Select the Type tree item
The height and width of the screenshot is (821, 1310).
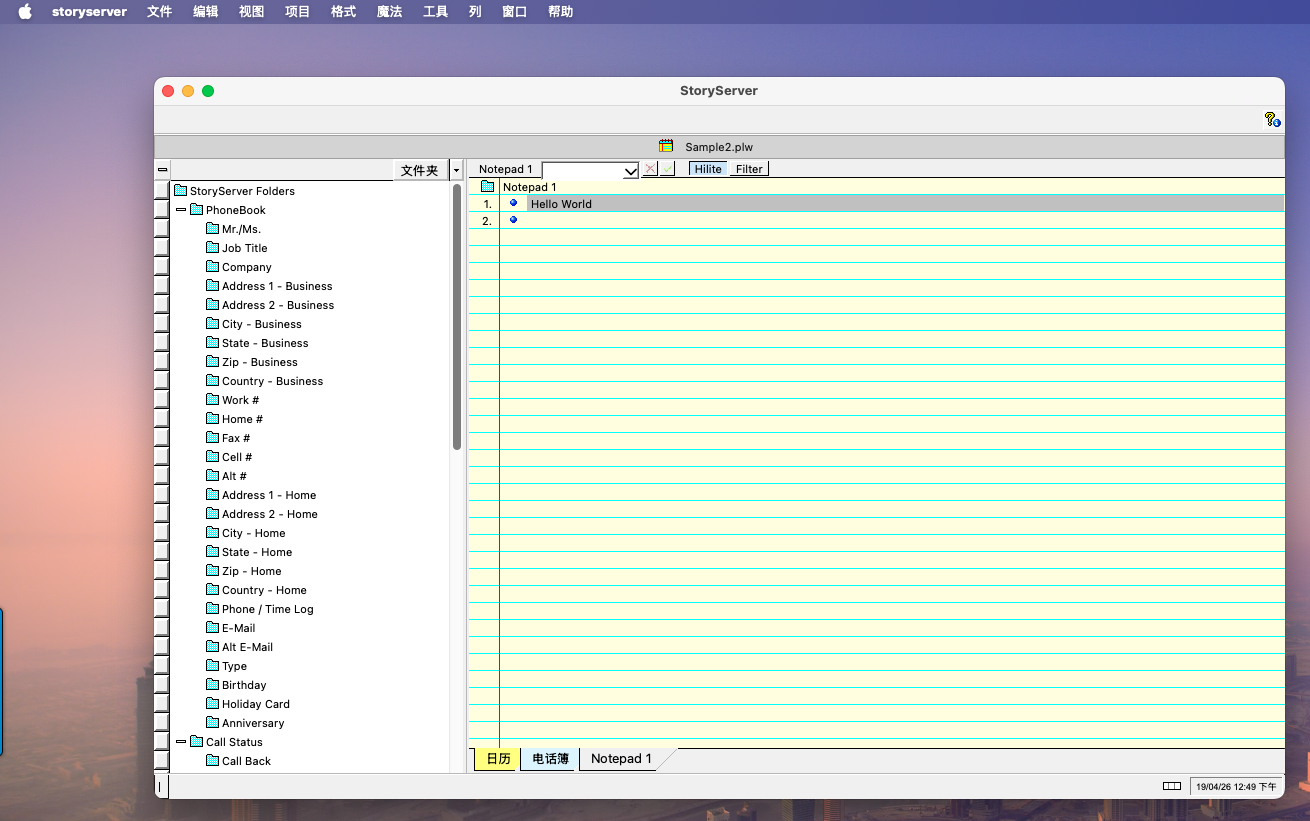coord(234,666)
